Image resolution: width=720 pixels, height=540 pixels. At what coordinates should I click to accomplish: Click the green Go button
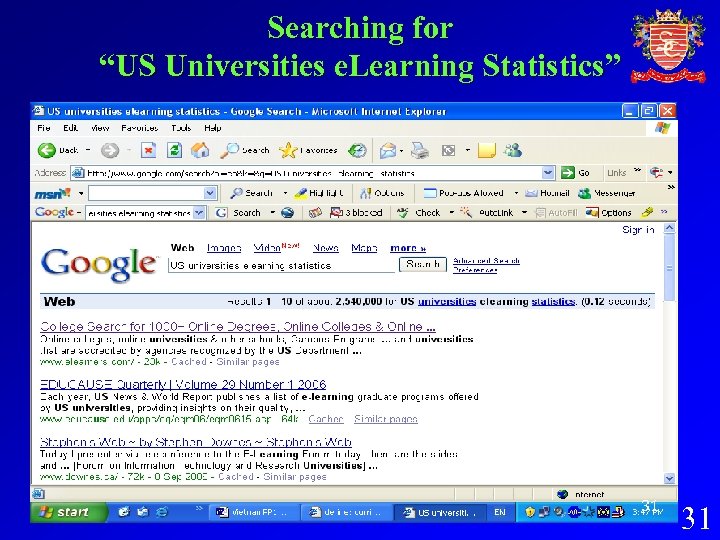click(575, 173)
